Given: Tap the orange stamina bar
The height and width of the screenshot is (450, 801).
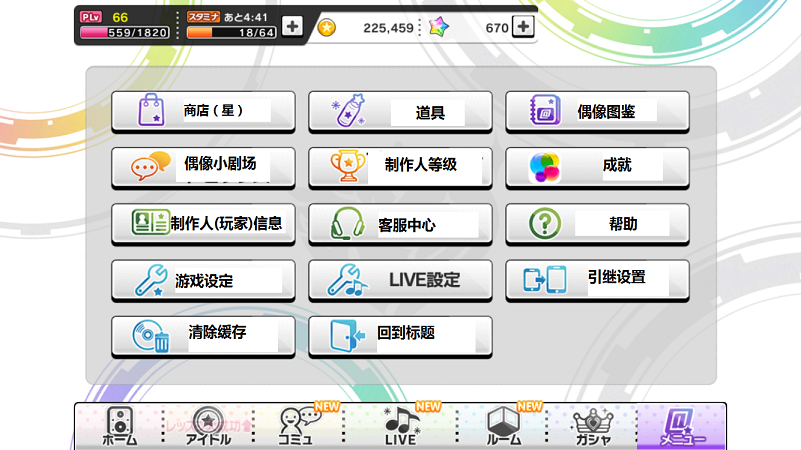Looking at the screenshot, I should click(231, 33).
